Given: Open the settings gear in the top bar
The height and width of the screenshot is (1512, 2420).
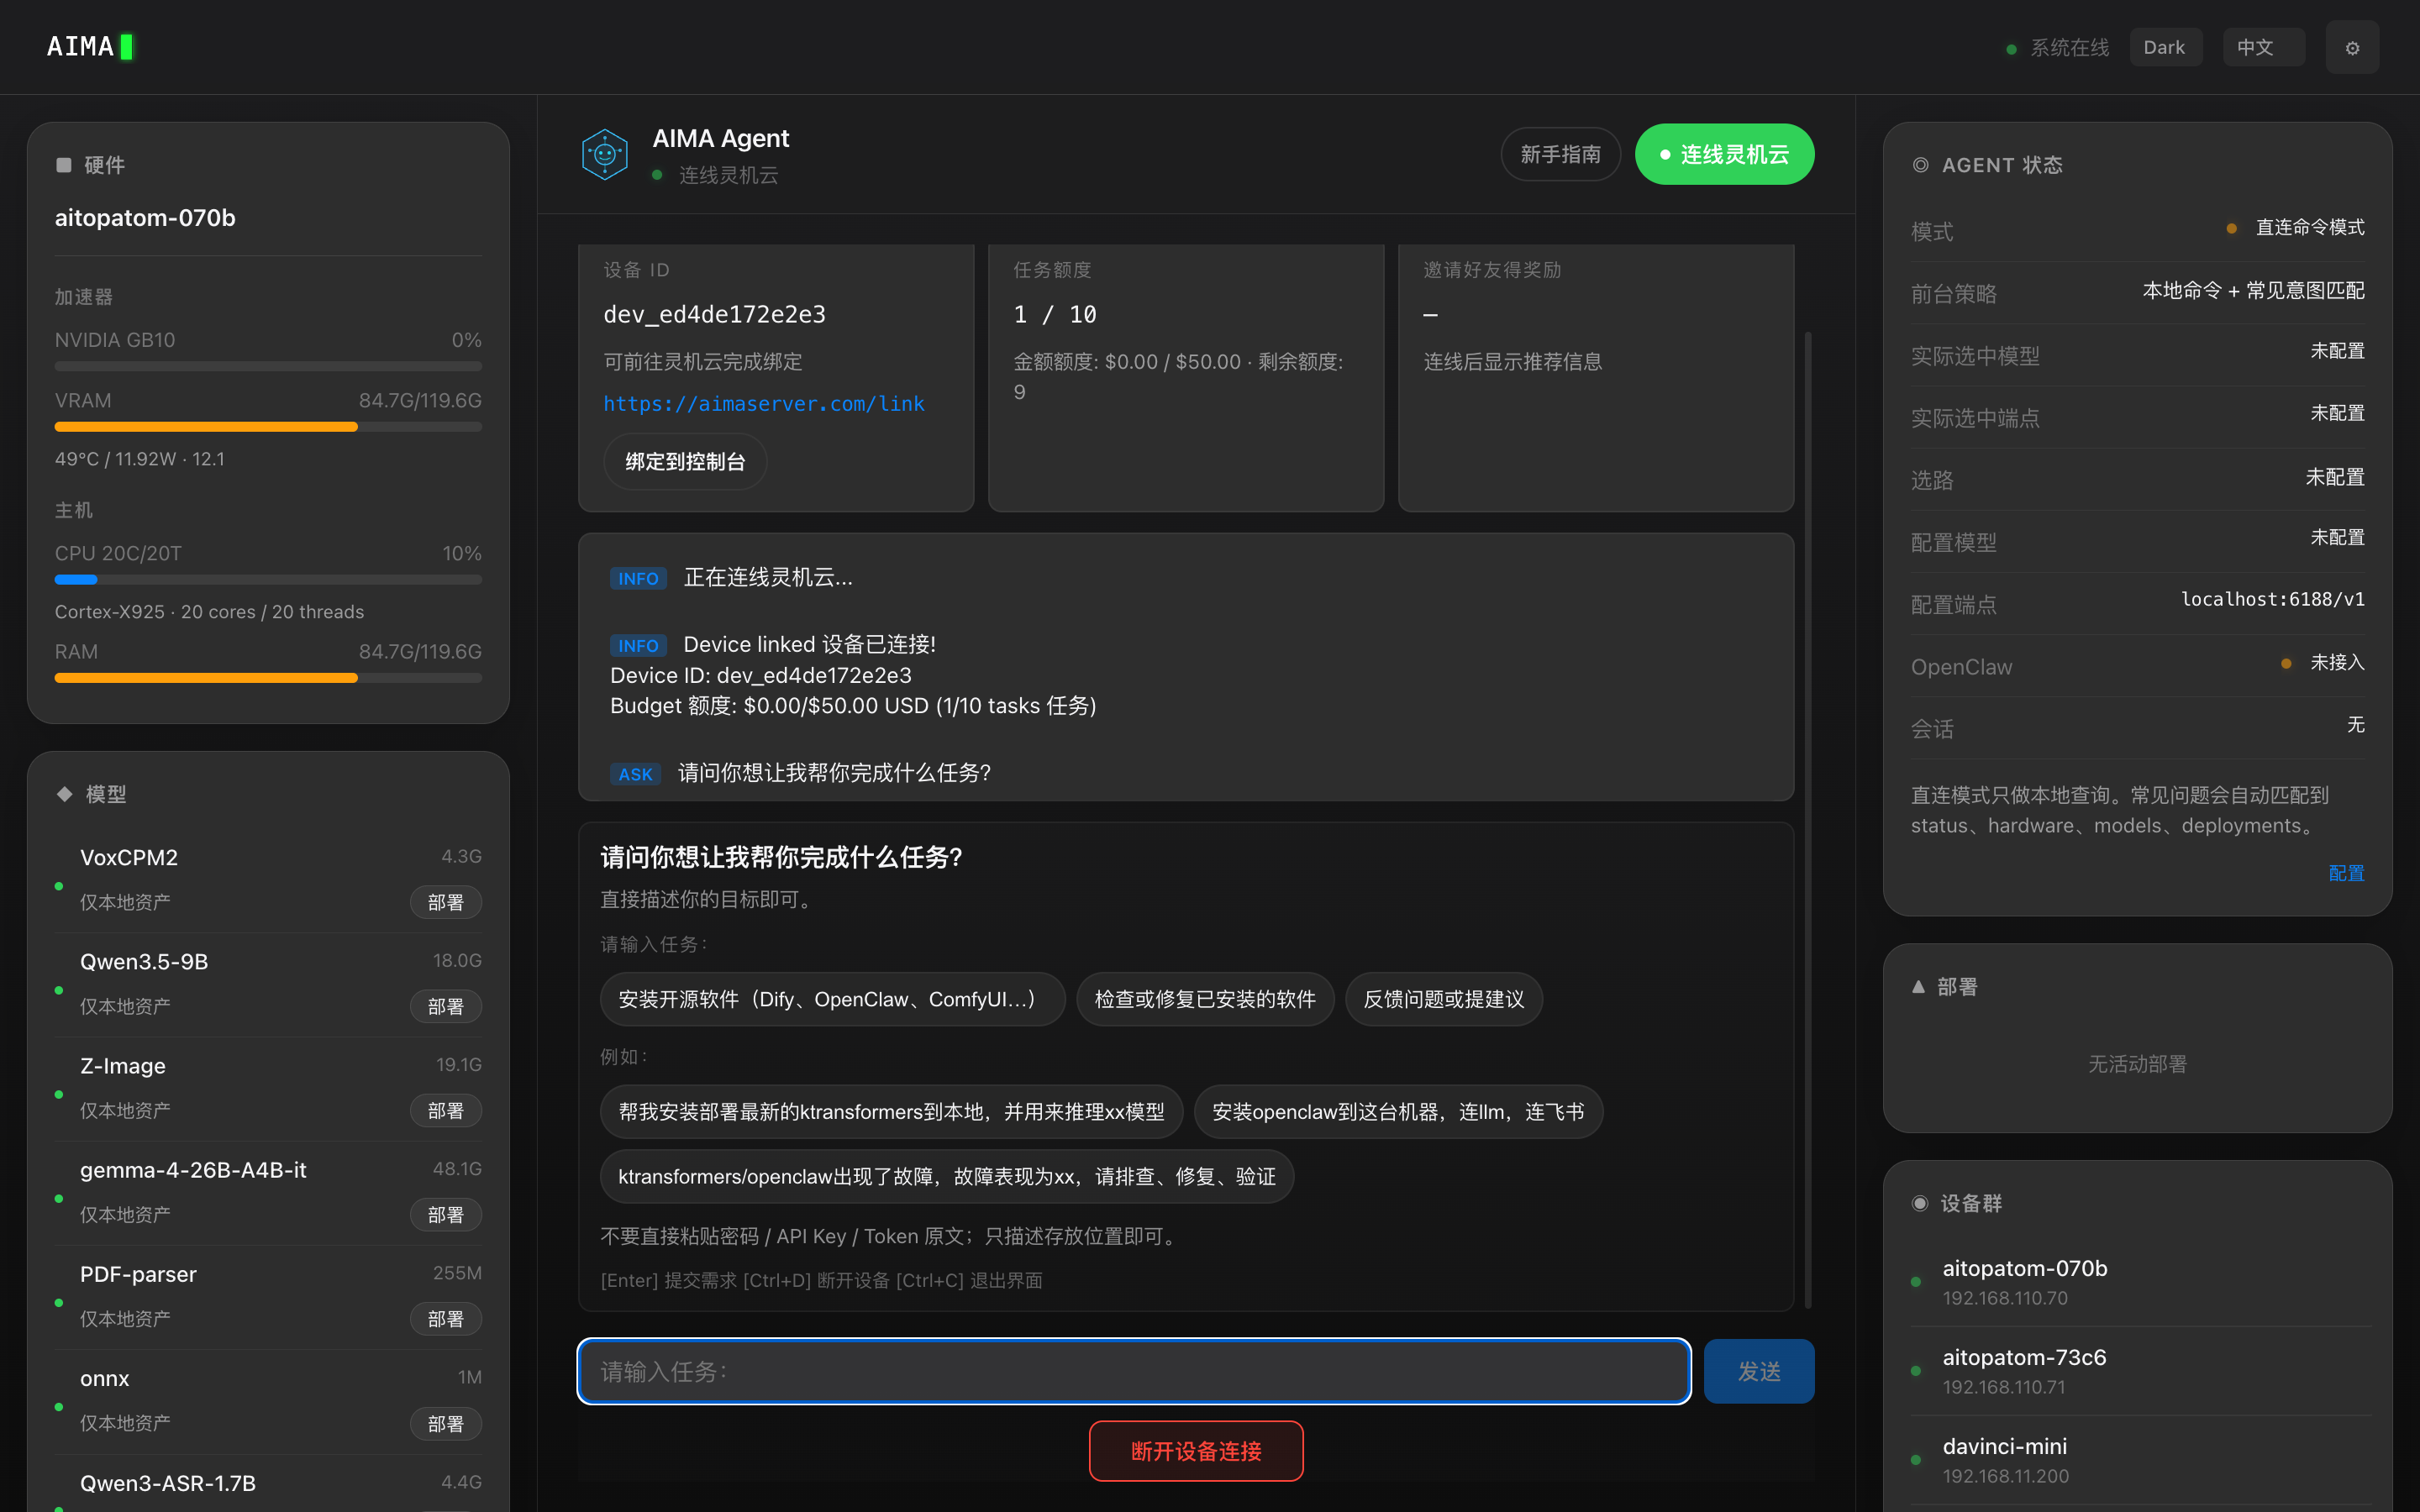Looking at the screenshot, I should (x=2352, y=46).
